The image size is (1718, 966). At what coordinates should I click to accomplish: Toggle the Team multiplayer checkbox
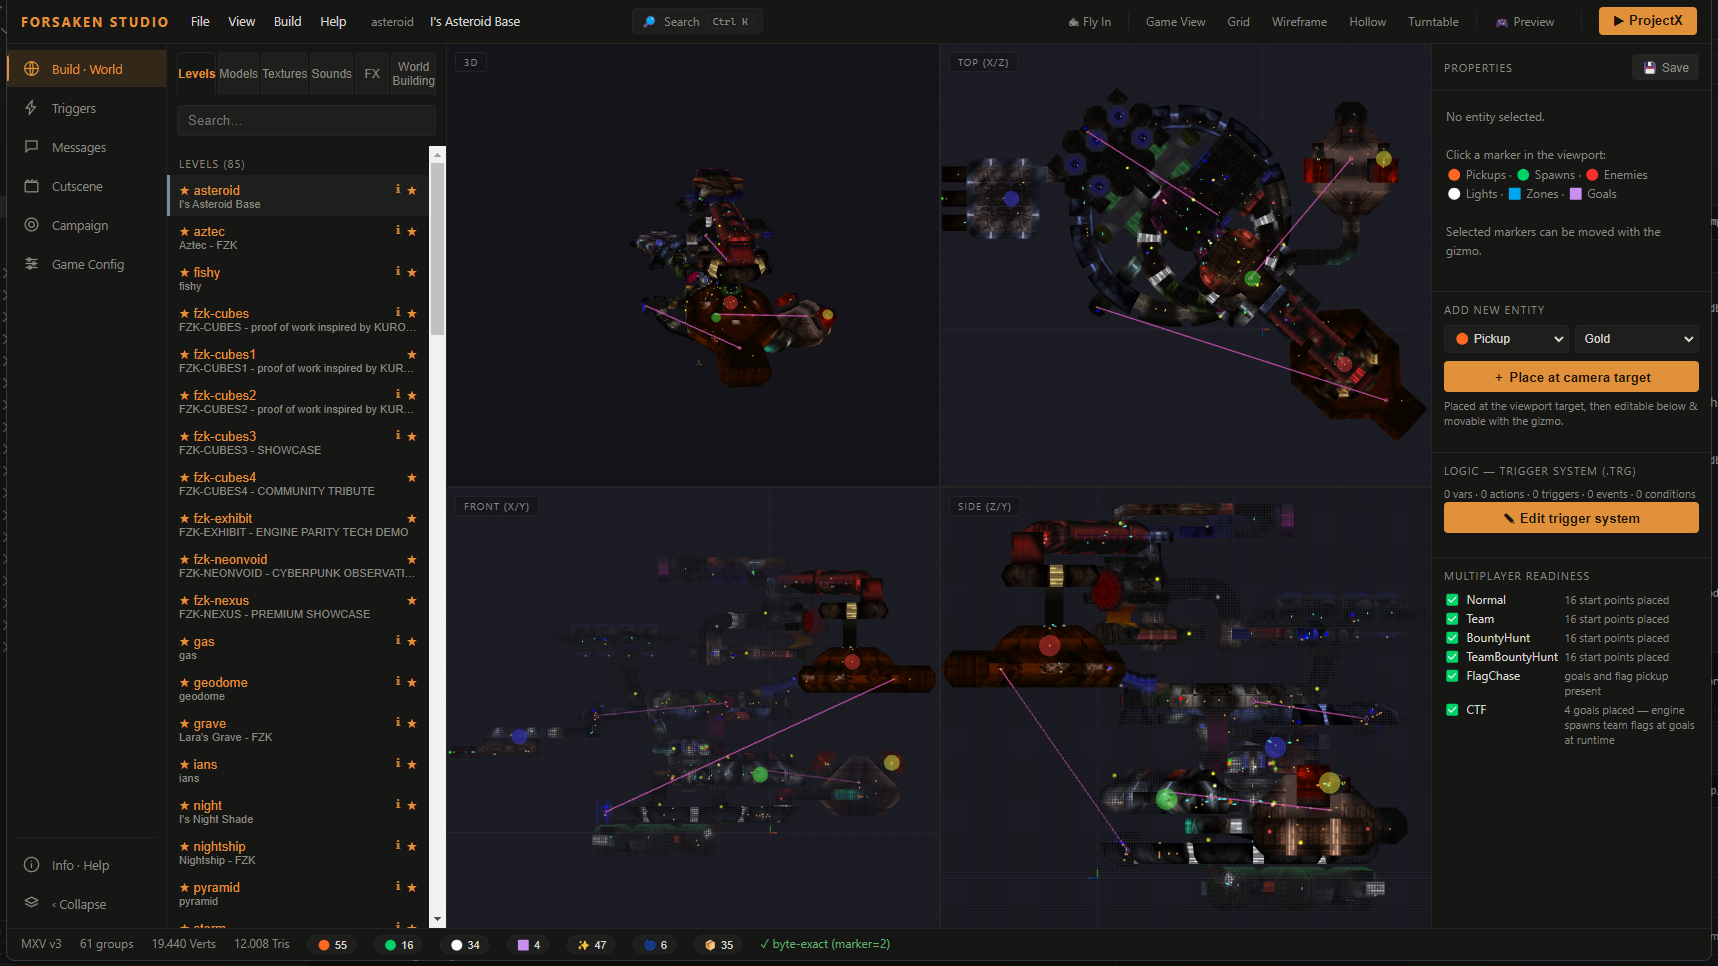(1452, 619)
